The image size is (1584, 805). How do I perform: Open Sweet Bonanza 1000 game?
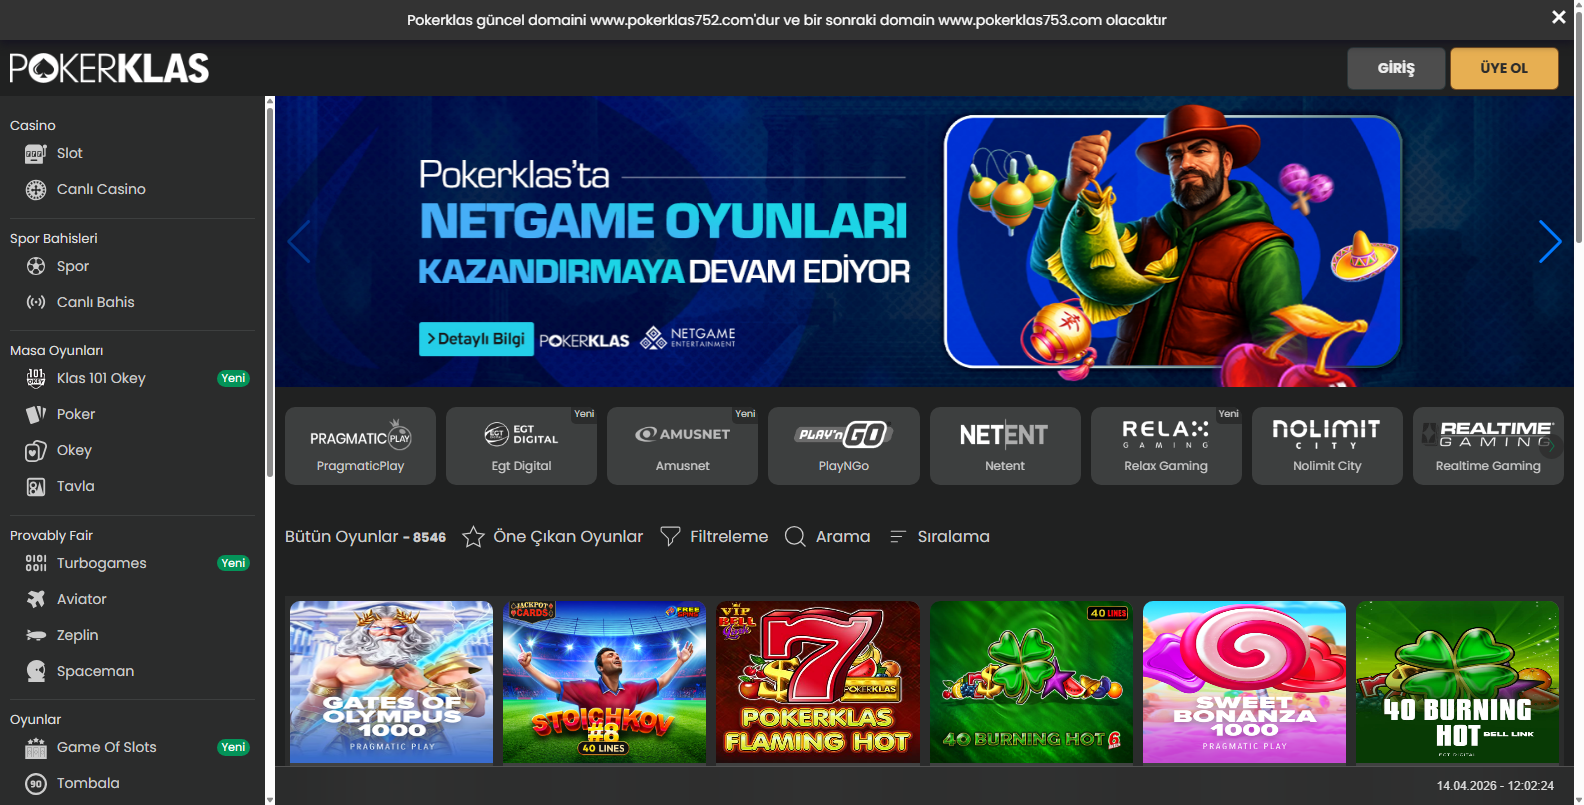click(1244, 682)
